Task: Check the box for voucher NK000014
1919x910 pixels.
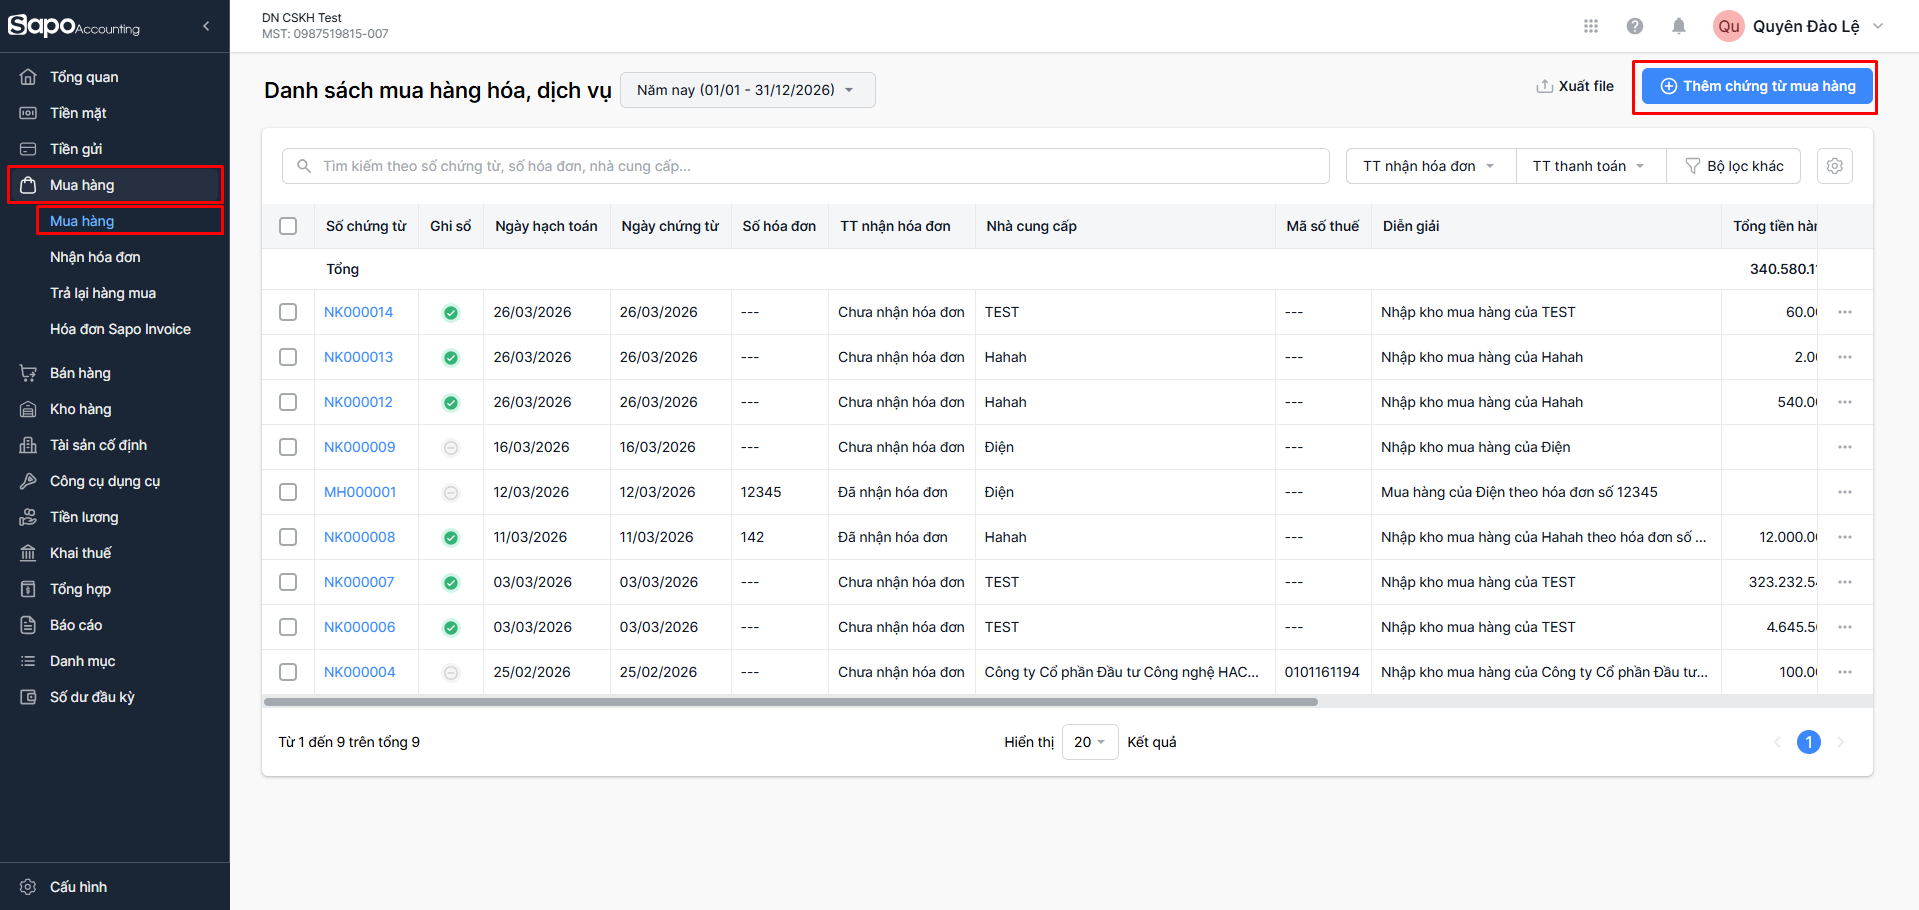Action: [288, 312]
